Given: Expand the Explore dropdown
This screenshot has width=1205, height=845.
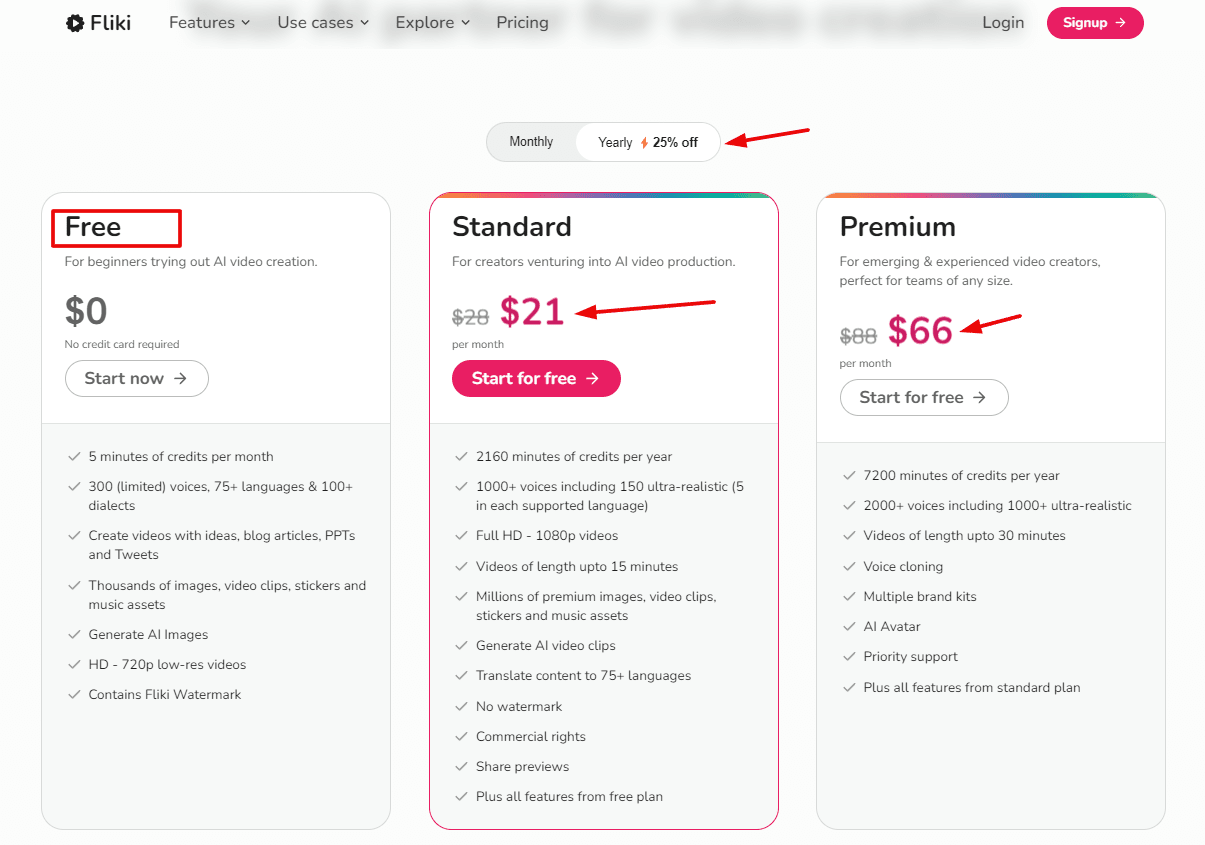Looking at the screenshot, I should 431,22.
